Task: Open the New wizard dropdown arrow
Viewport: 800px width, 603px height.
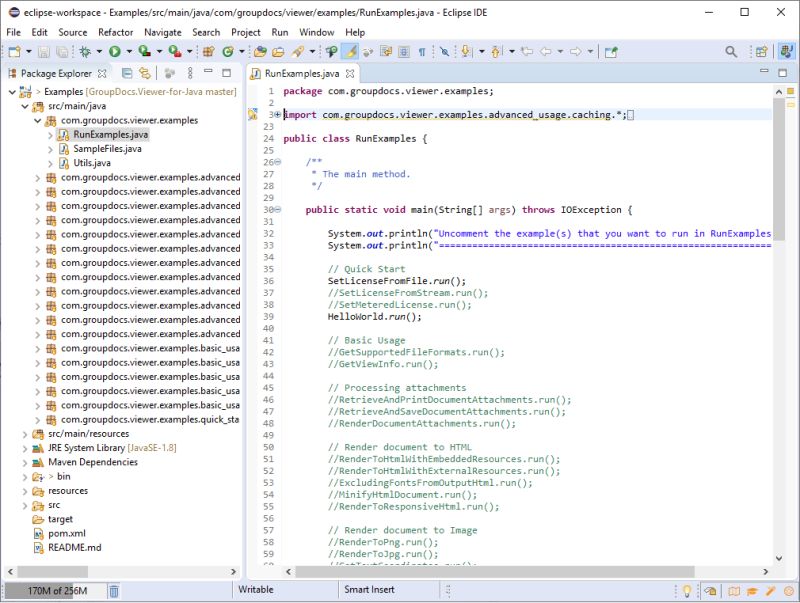Action: tap(29, 52)
